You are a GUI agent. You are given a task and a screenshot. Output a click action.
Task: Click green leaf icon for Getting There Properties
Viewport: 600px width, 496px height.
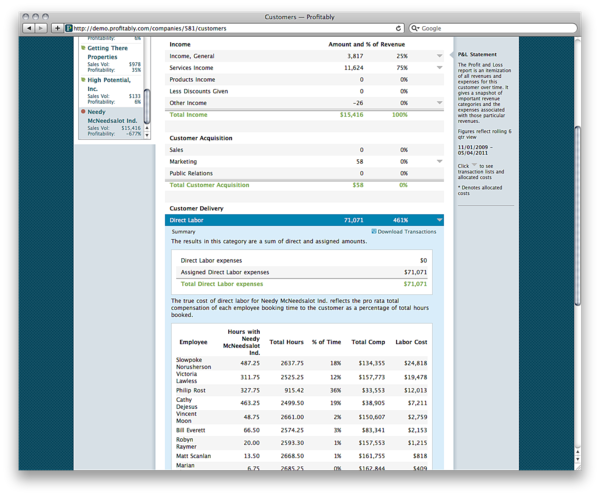click(83, 48)
